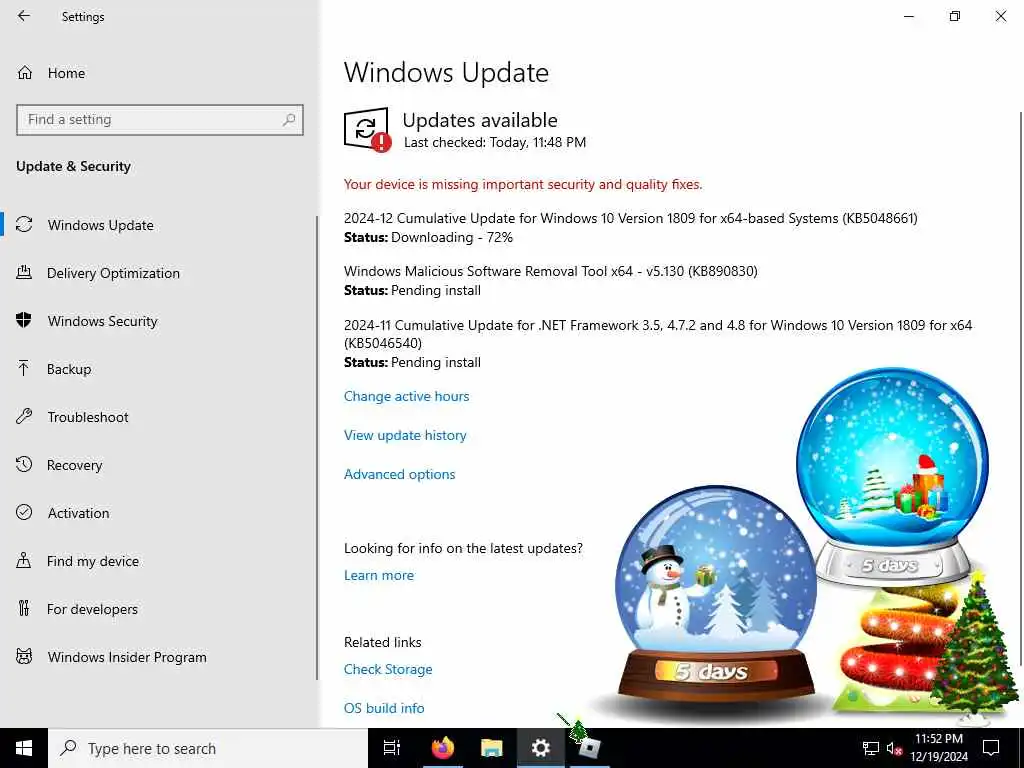Viewport: 1024px width, 768px height.
Task: Click the taskbar Type here to search box
Action: point(208,748)
